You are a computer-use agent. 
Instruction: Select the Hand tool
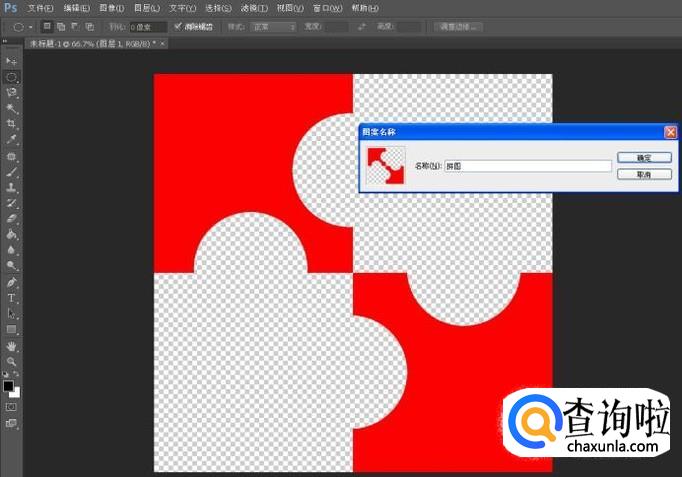tap(12, 346)
